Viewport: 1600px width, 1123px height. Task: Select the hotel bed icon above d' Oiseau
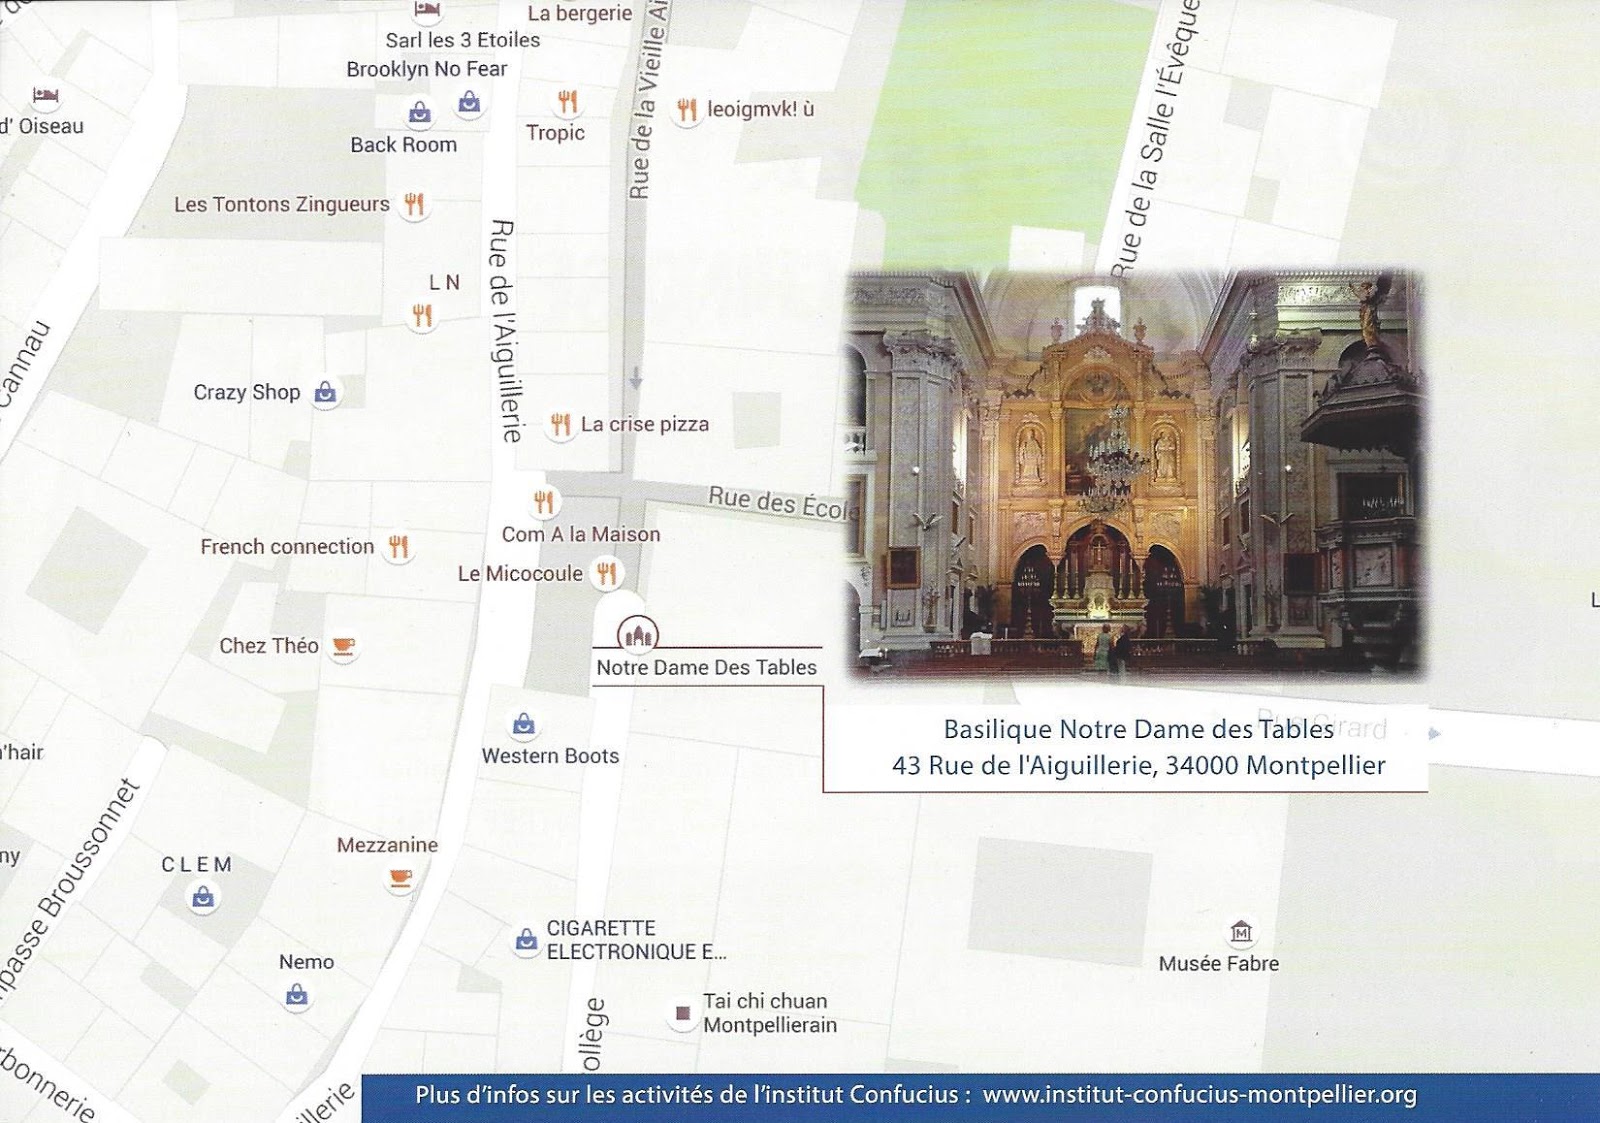[x=46, y=96]
